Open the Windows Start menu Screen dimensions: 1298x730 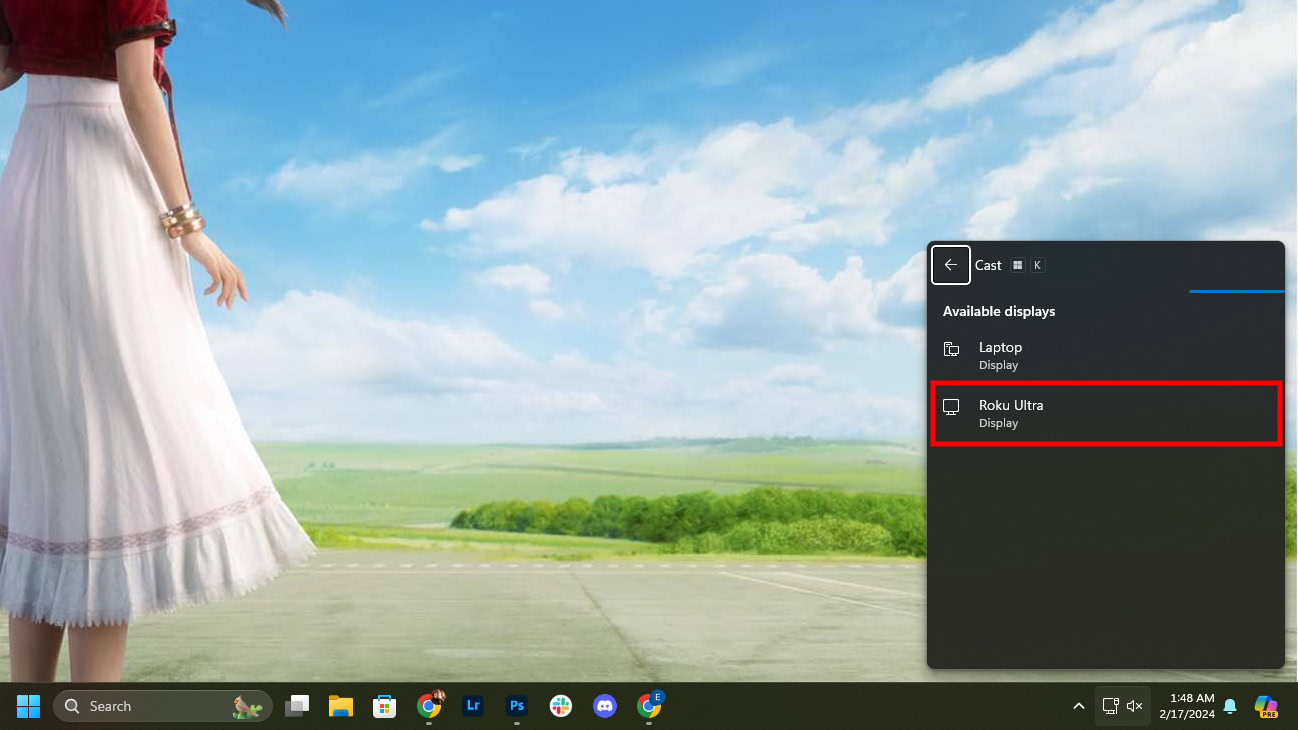coord(28,706)
